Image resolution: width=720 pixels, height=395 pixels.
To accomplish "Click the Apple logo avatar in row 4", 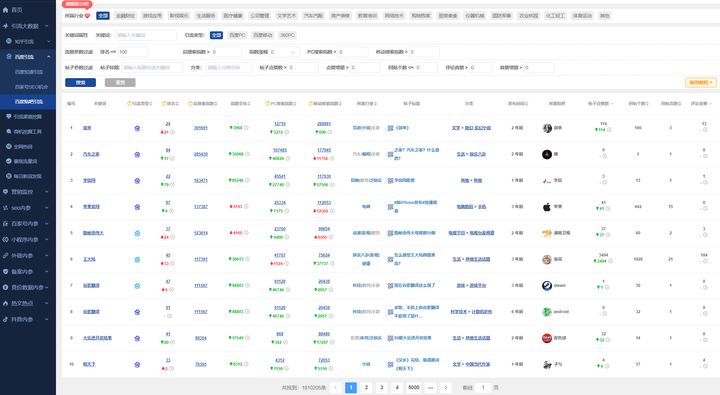I will tap(546, 207).
